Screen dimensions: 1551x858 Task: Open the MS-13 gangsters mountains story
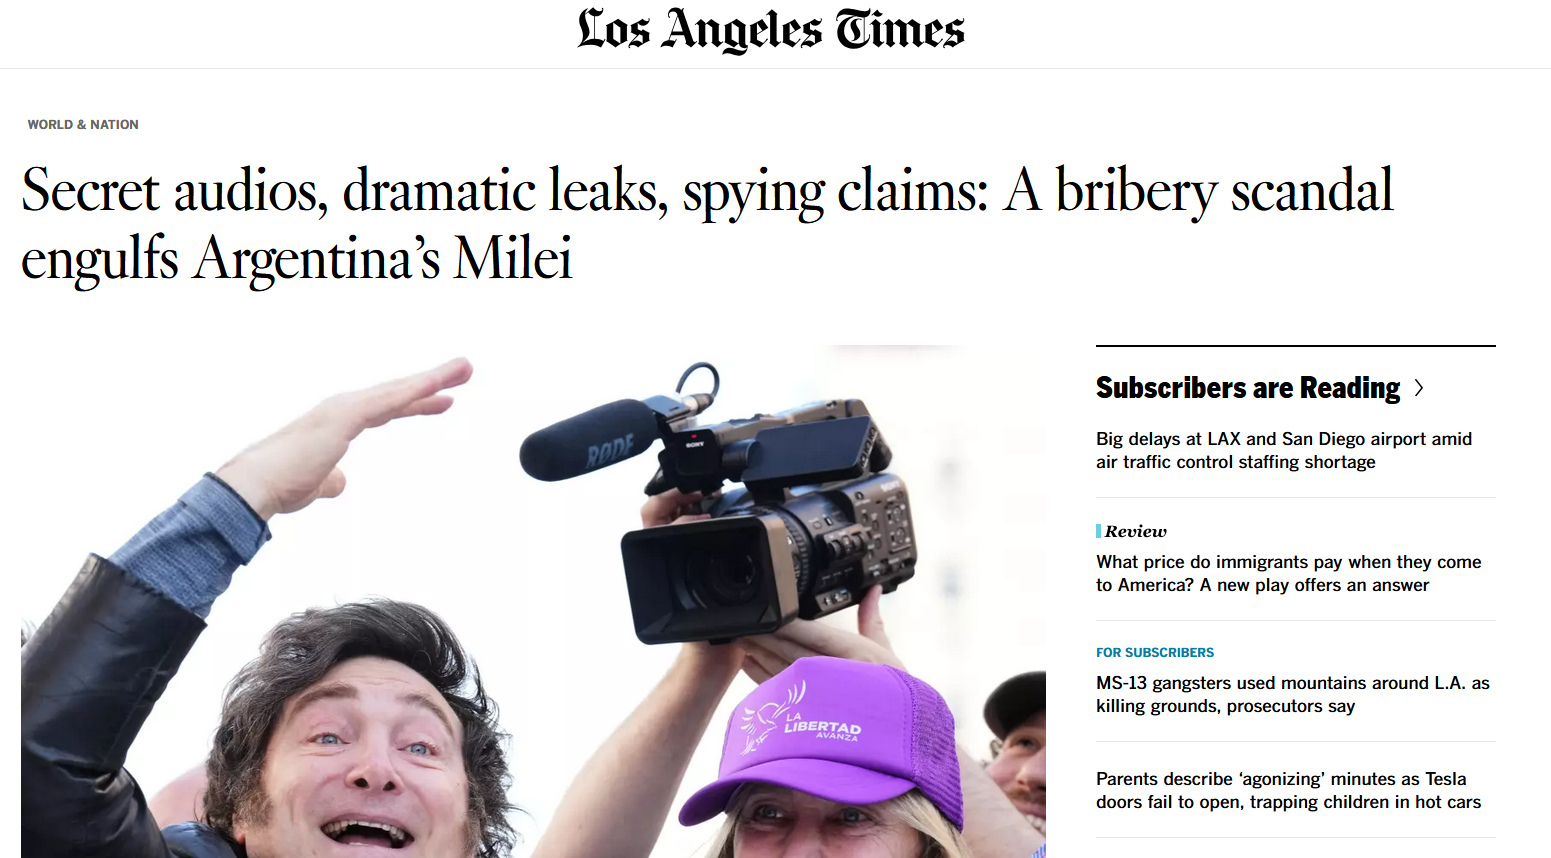pyautogui.click(x=1292, y=694)
